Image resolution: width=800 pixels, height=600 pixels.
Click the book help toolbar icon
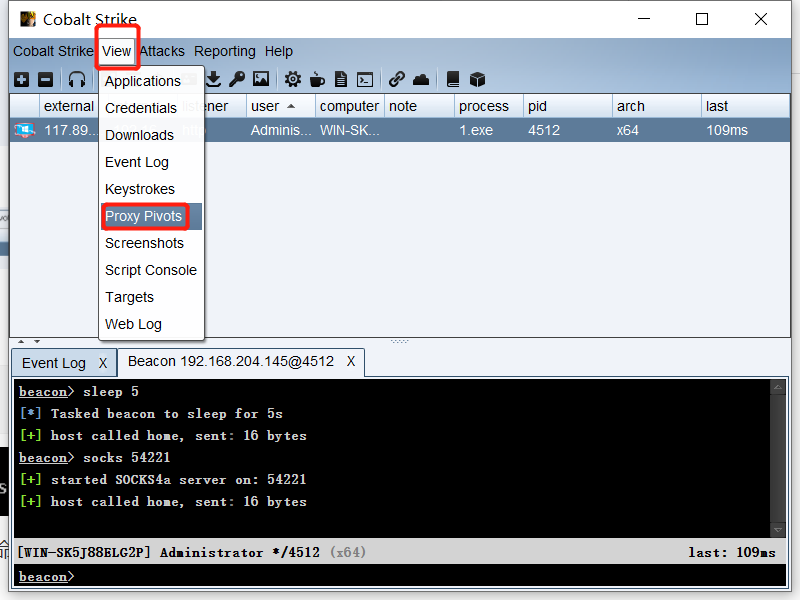click(453, 80)
